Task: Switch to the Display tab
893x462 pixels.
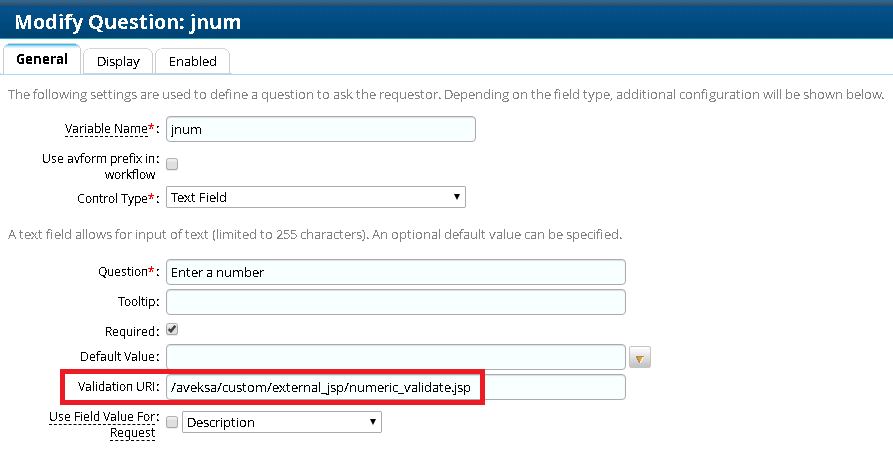Action: pyautogui.click(x=118, y=61)
